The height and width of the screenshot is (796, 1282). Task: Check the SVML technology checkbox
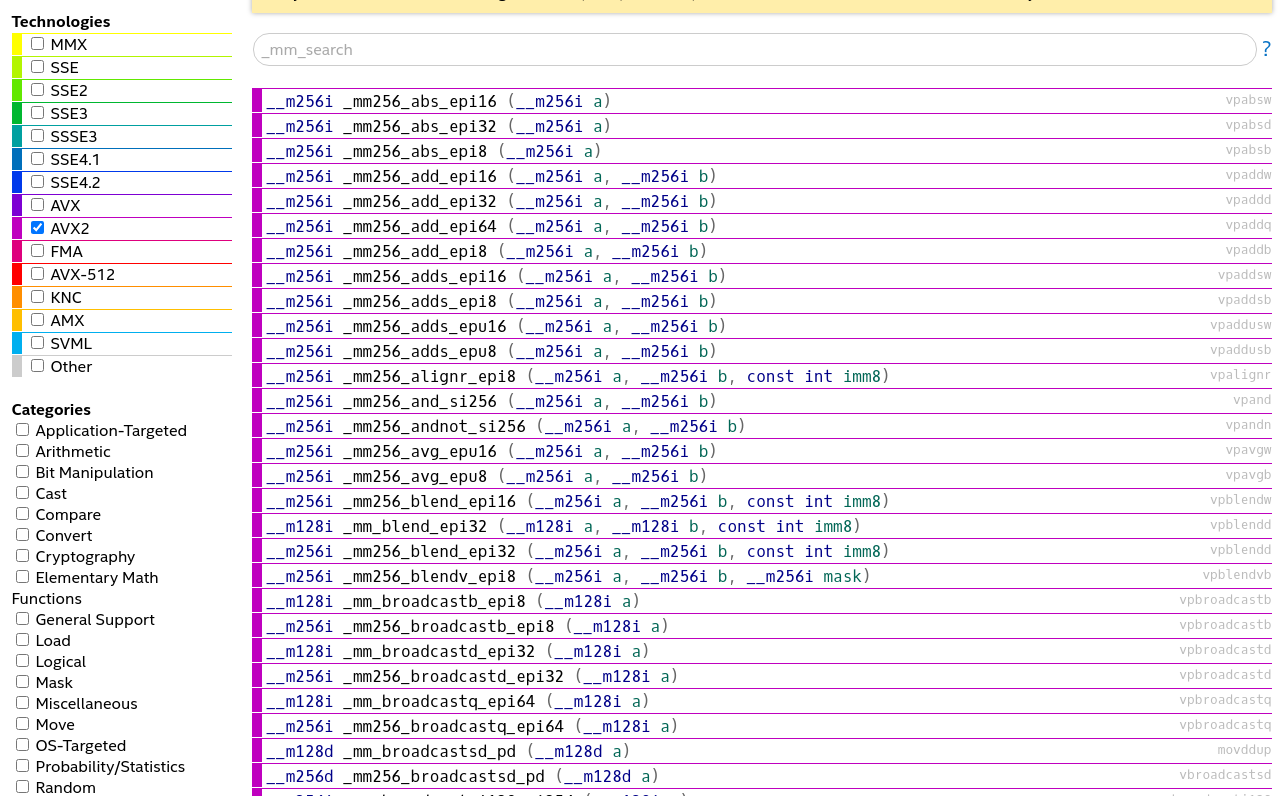click(37, 342)
